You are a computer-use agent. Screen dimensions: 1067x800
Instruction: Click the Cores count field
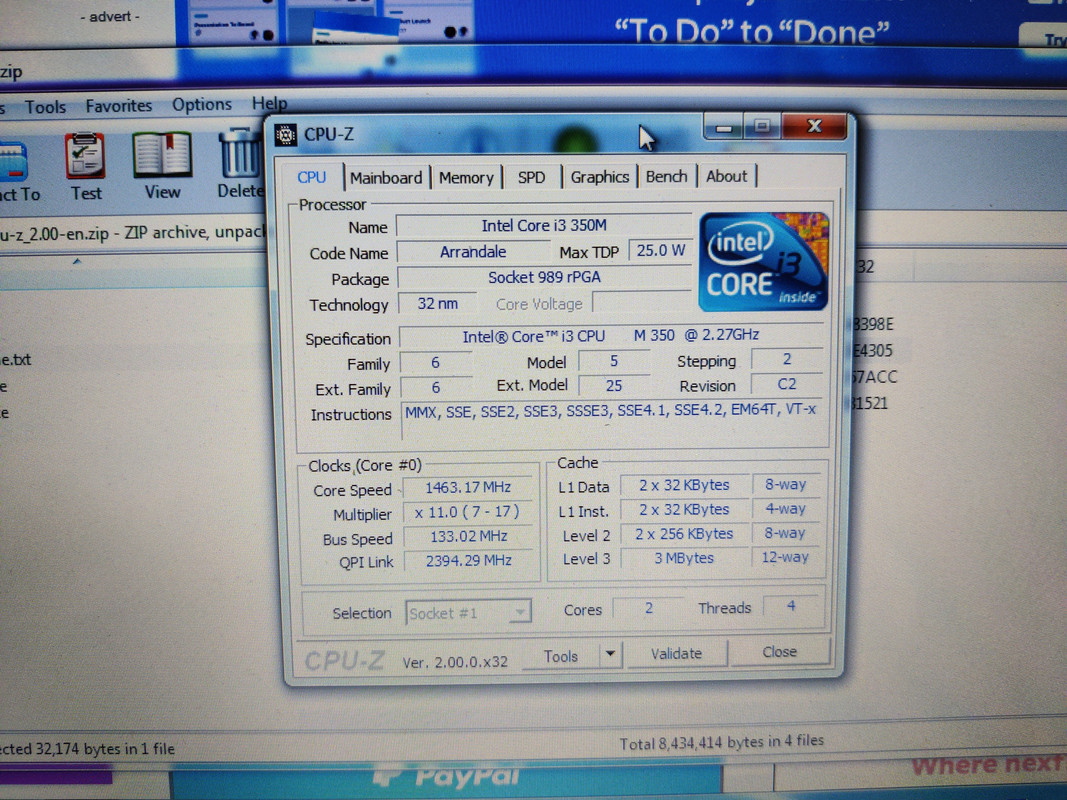point(649,608)
